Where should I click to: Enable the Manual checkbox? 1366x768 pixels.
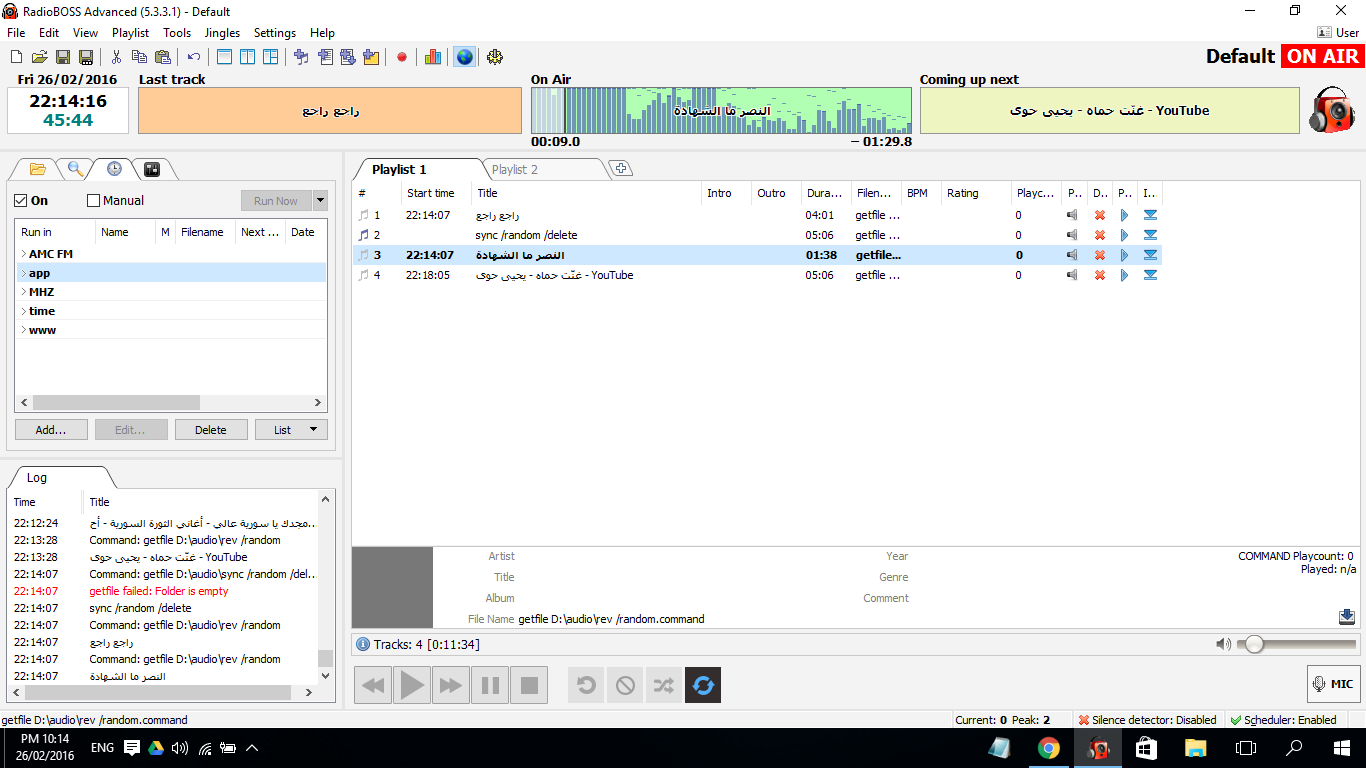click(x=94, y=201)
